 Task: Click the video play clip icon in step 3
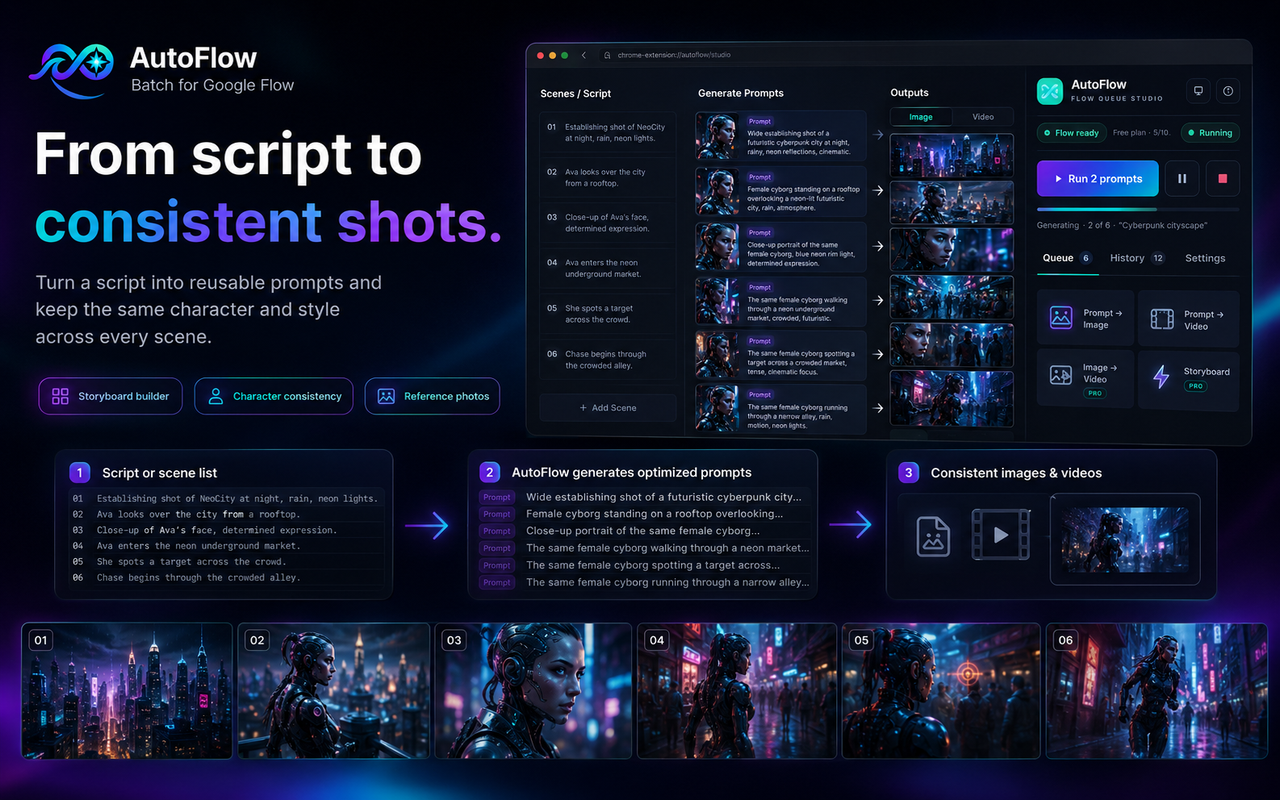(x=1001, y=535)
